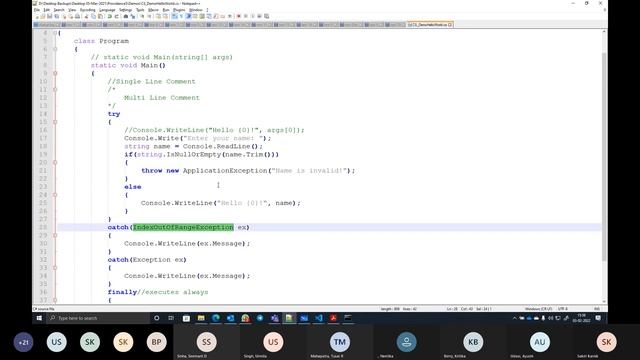The width and height of the screenshot is (640, 360).
Task: Open the File menu
Action: (37, 10)
